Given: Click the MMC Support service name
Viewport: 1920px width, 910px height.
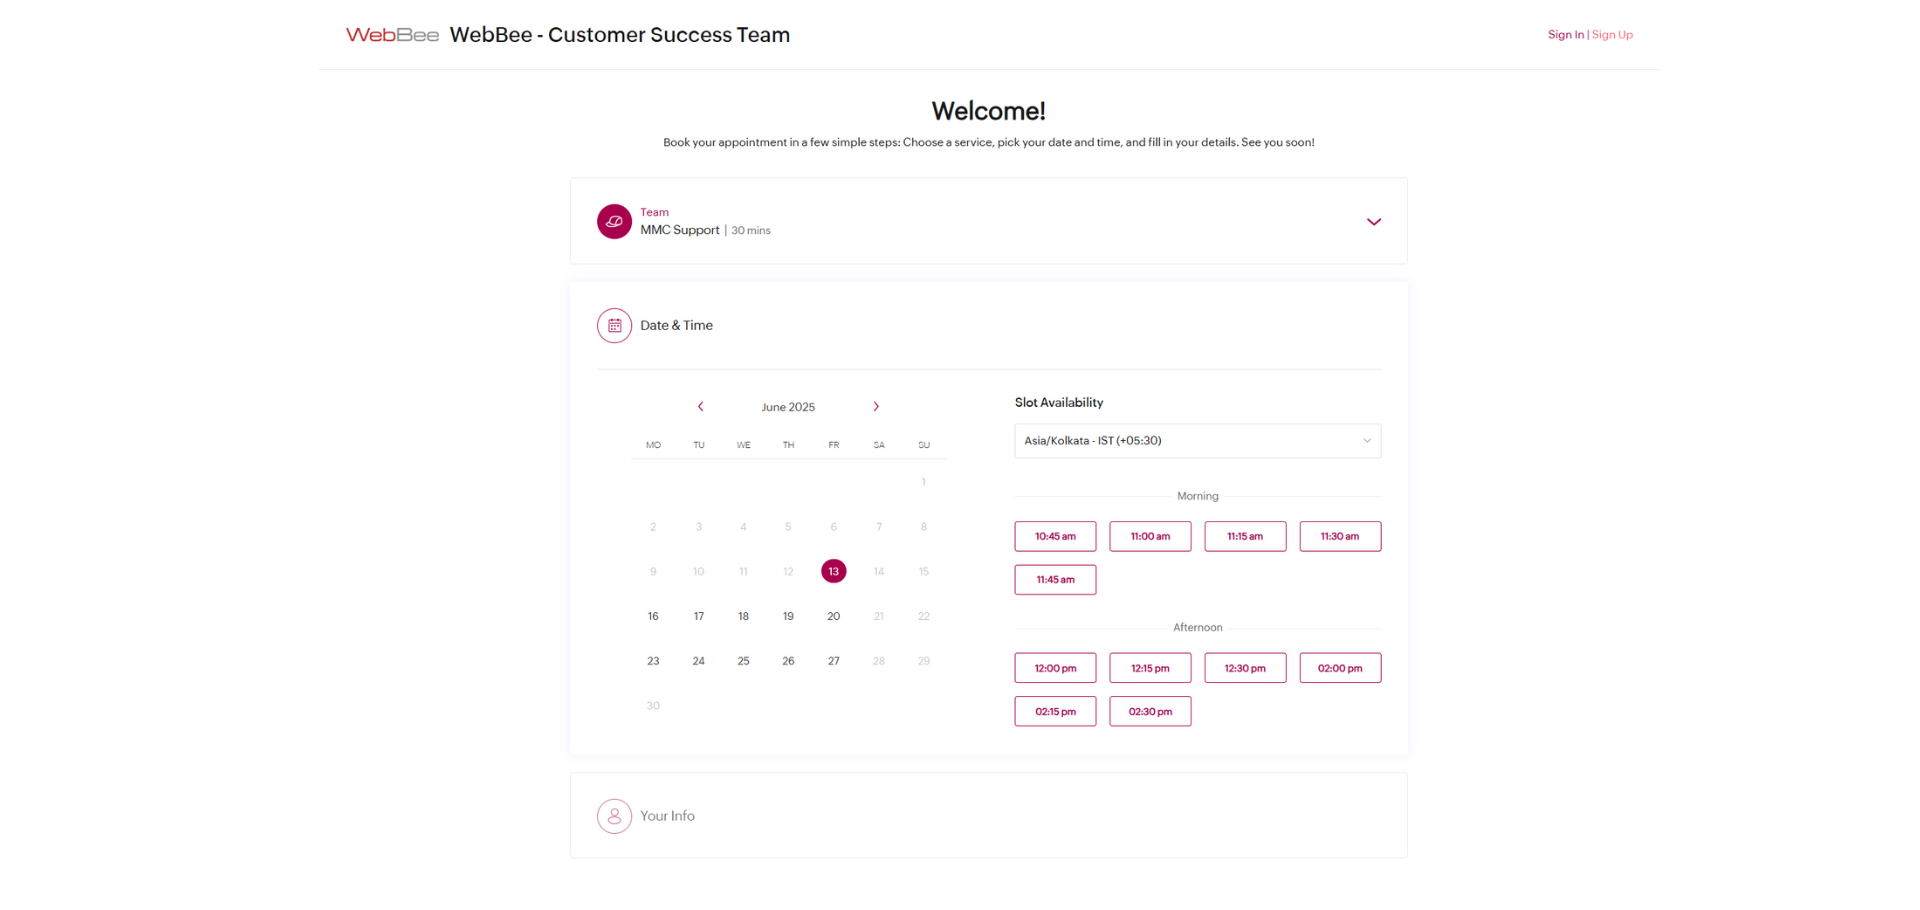Looking at the screenshot, I should click(680, 230).
